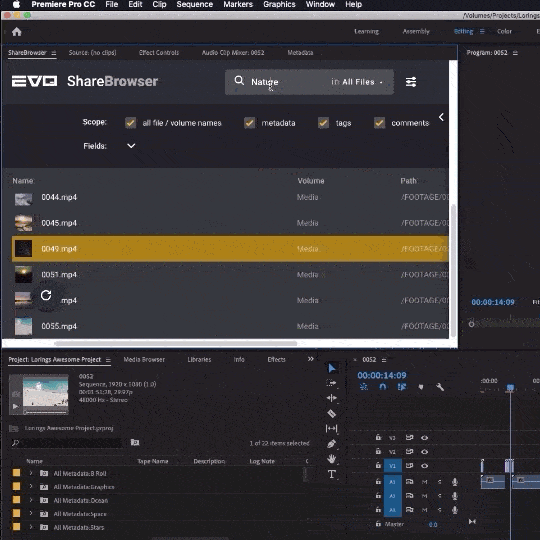The width and height of the screenshot is (540, 540).
Task: Select the Hand tool
Action: click(x=331, y=459)
